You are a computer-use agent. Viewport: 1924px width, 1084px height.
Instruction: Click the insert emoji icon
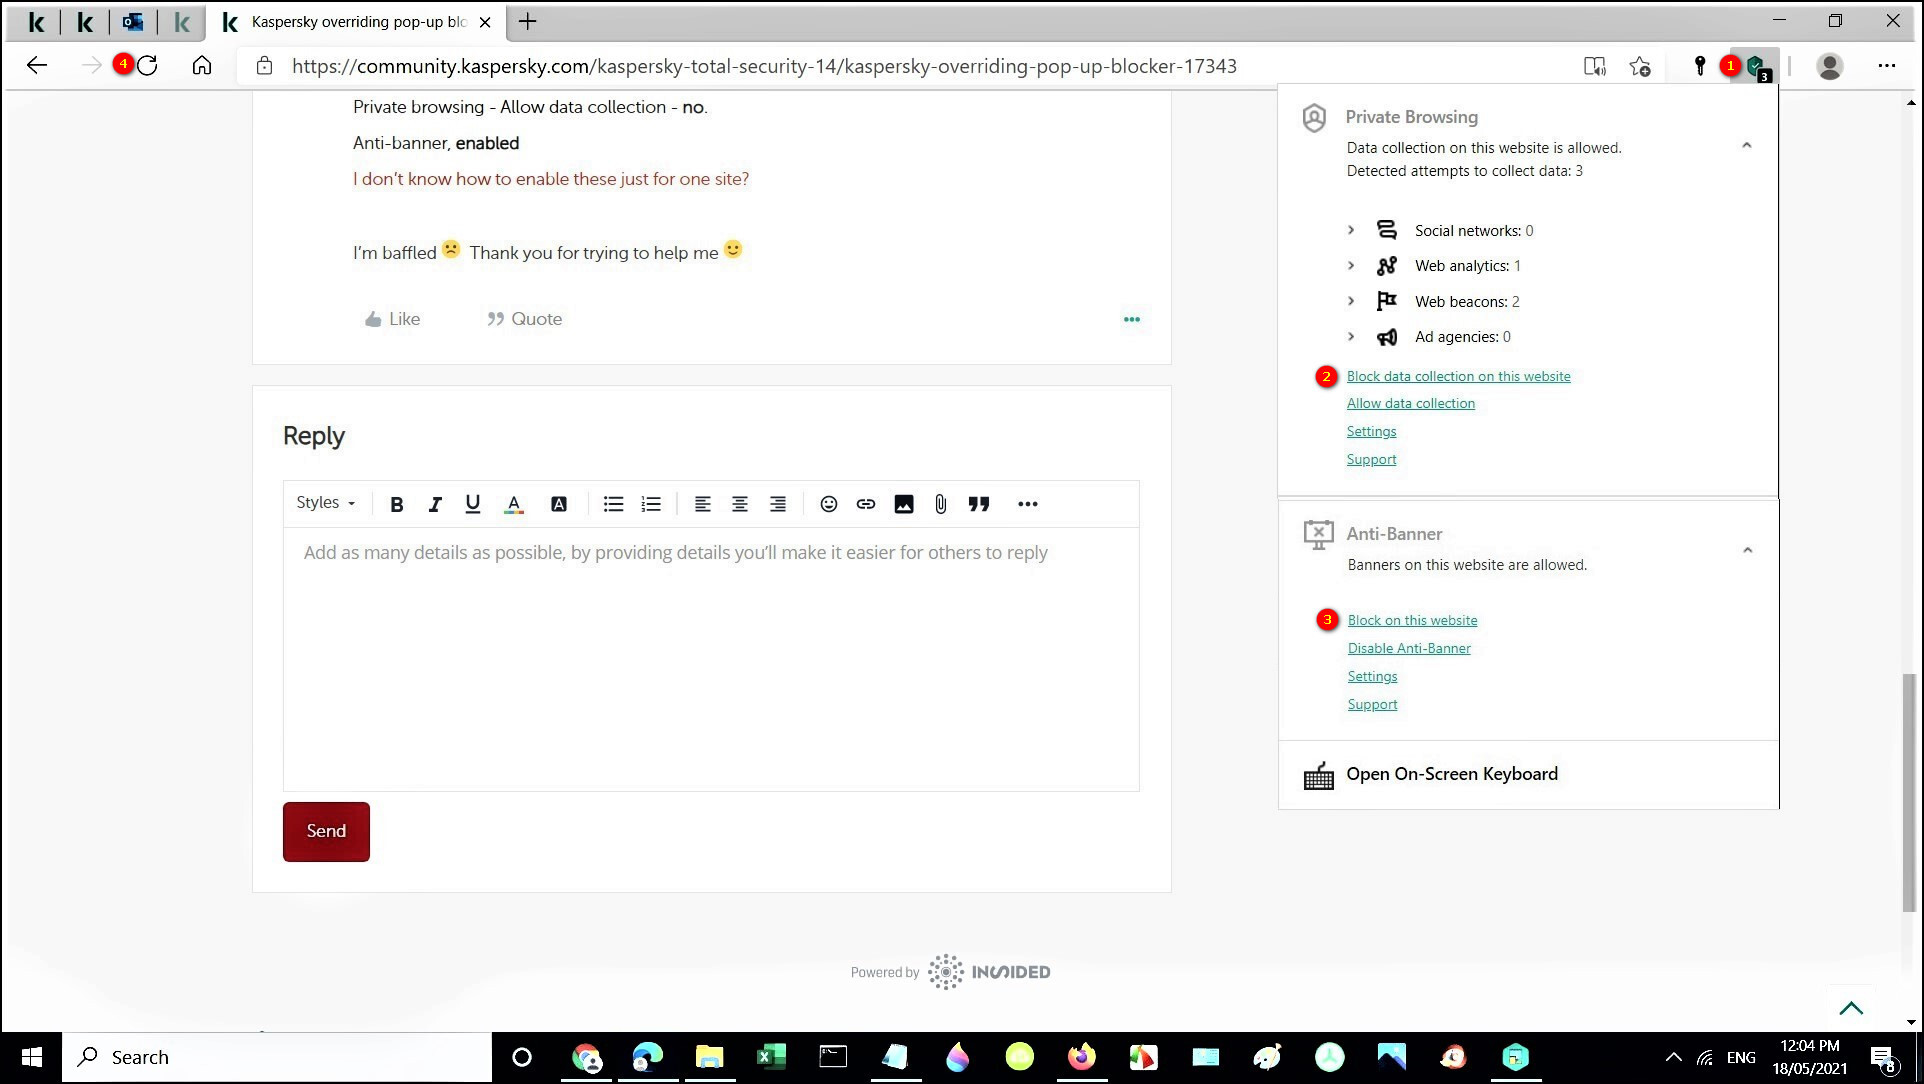pyautogui.click(x=828, y=504)
